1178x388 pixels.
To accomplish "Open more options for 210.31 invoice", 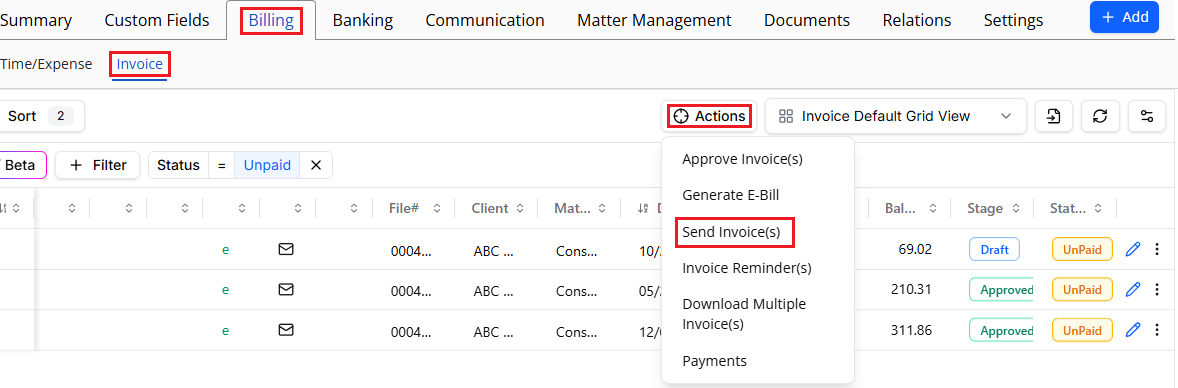I will pos(1157,289).
